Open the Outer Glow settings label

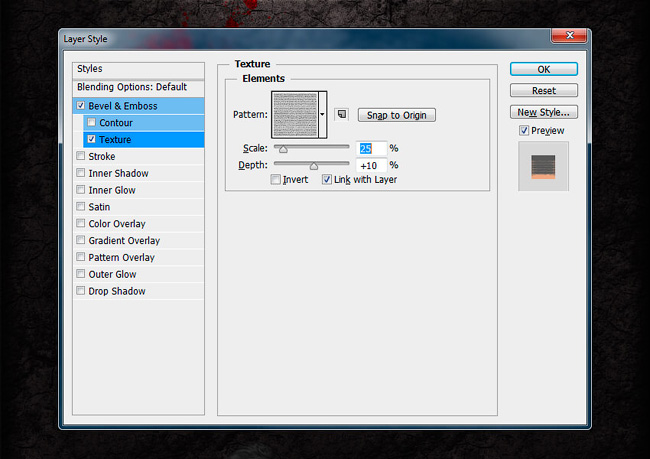tap(112, 274)
